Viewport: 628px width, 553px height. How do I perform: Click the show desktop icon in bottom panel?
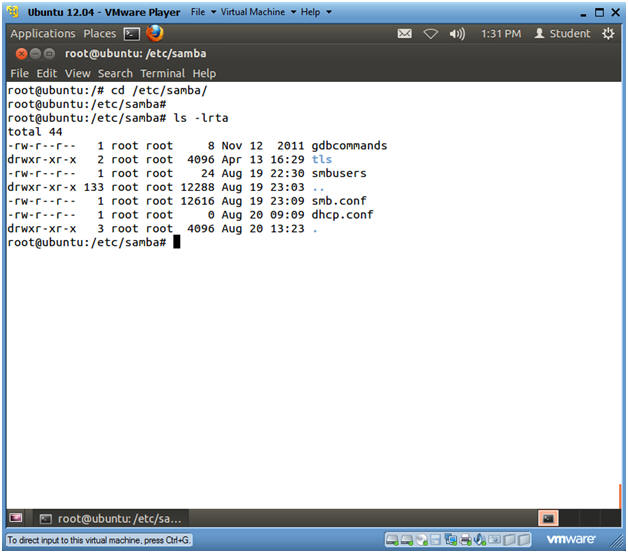point(16,519)
